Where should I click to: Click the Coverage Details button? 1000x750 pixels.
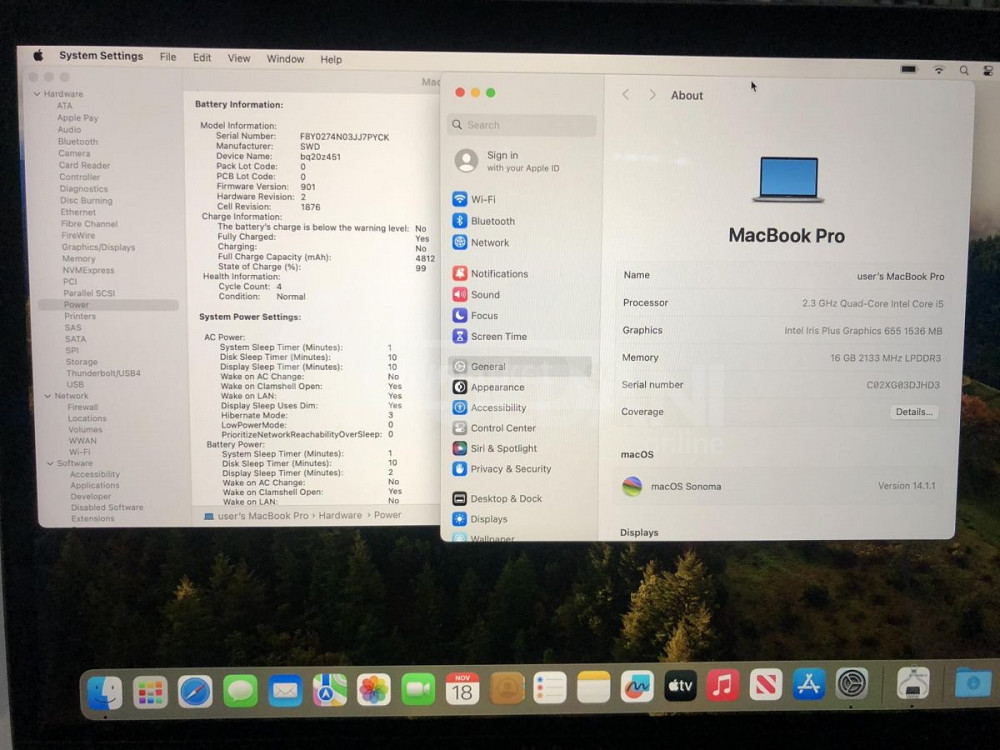(913, 412)
